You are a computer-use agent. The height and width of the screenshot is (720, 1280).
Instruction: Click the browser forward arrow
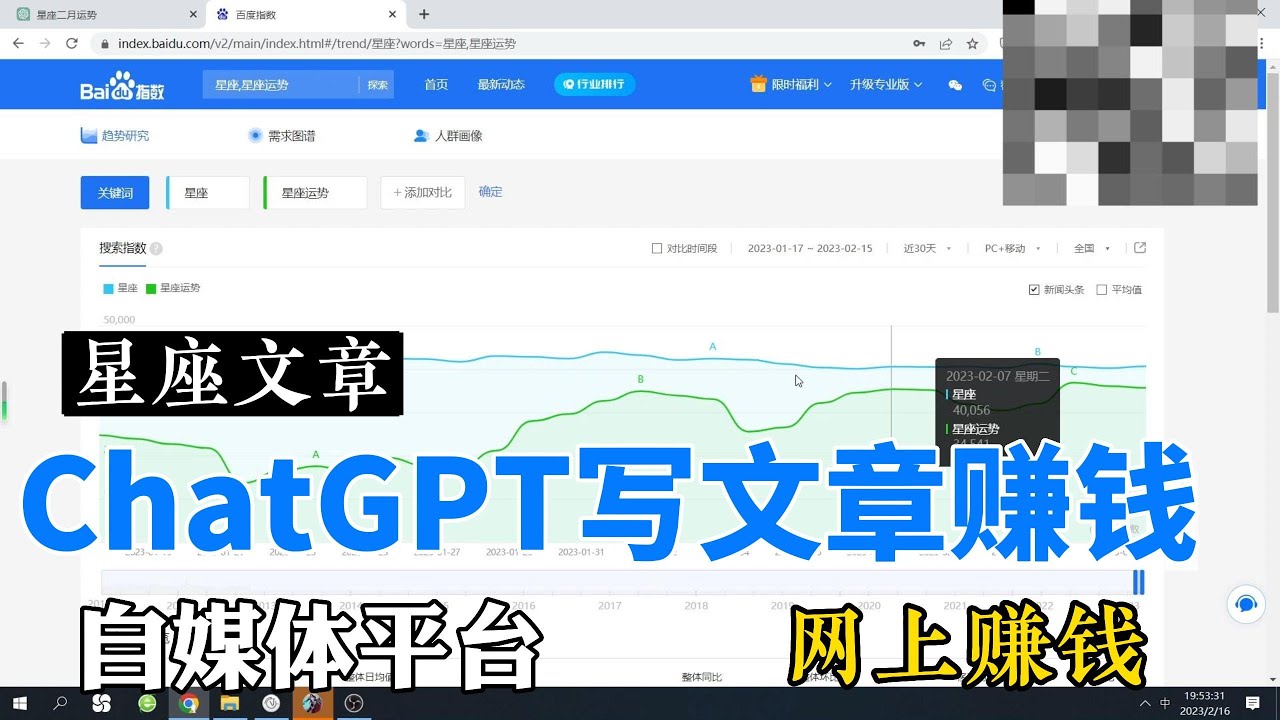[x=45, y=44]
